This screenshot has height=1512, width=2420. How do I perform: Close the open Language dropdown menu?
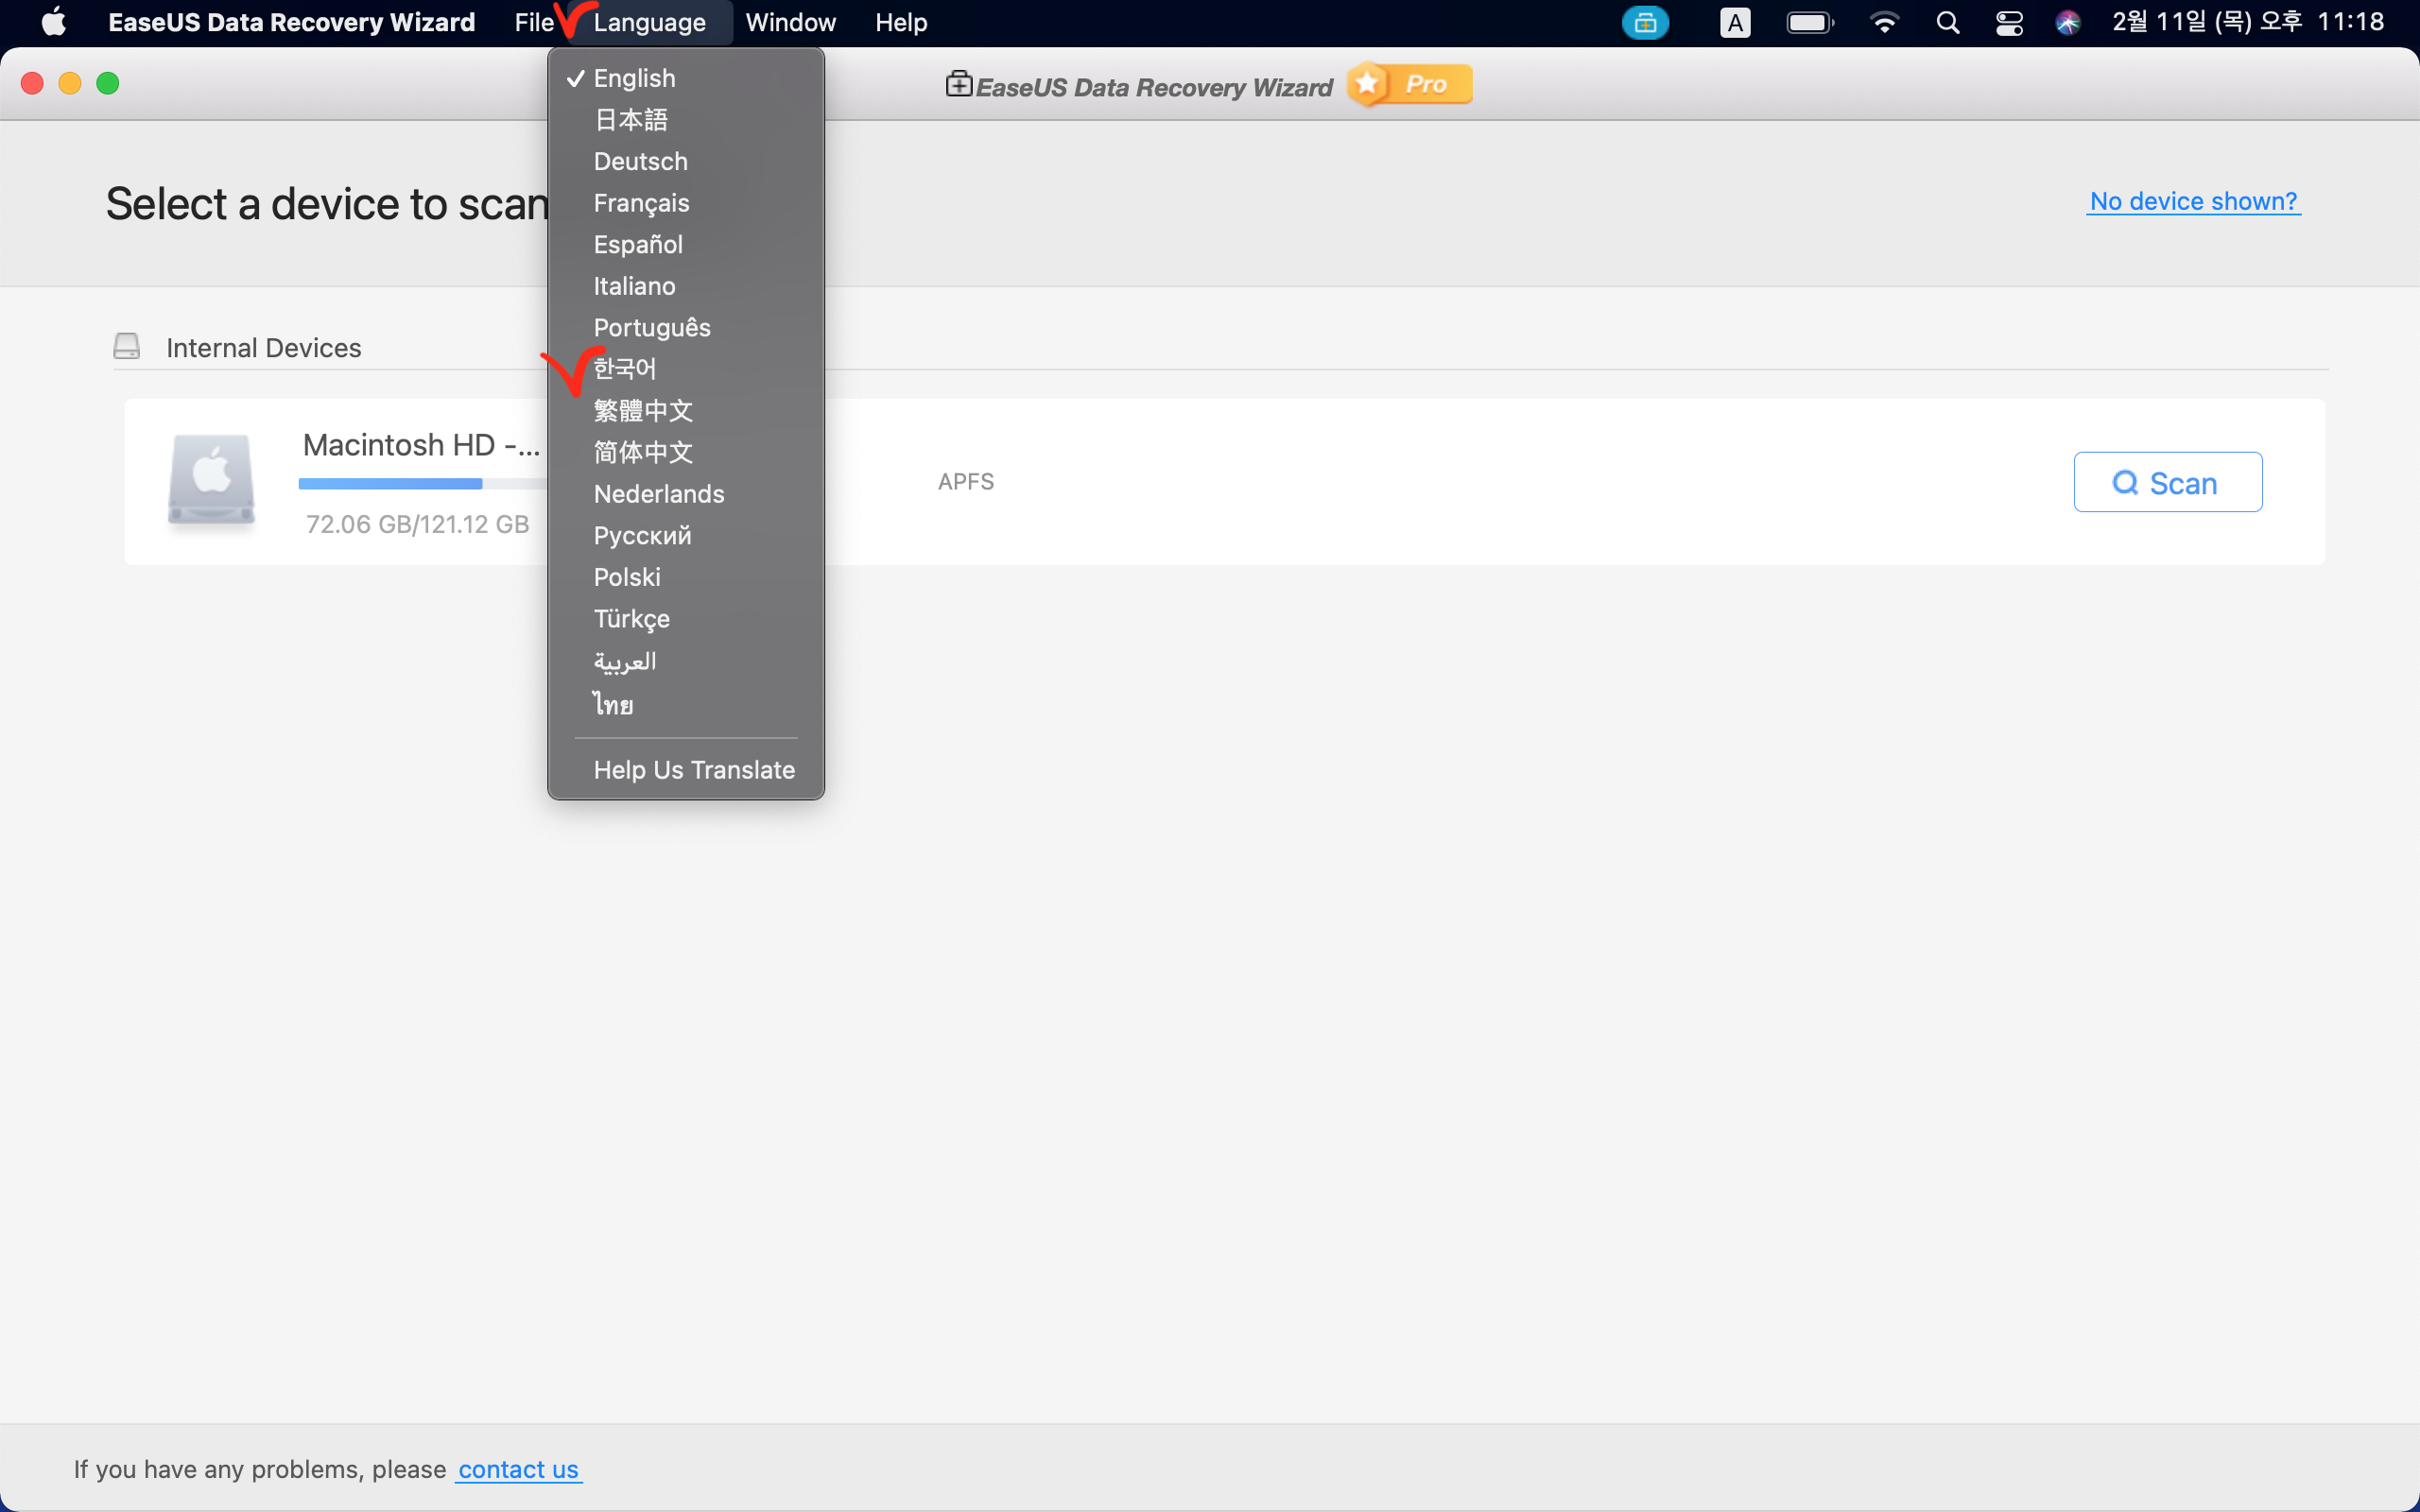(649, 22)
